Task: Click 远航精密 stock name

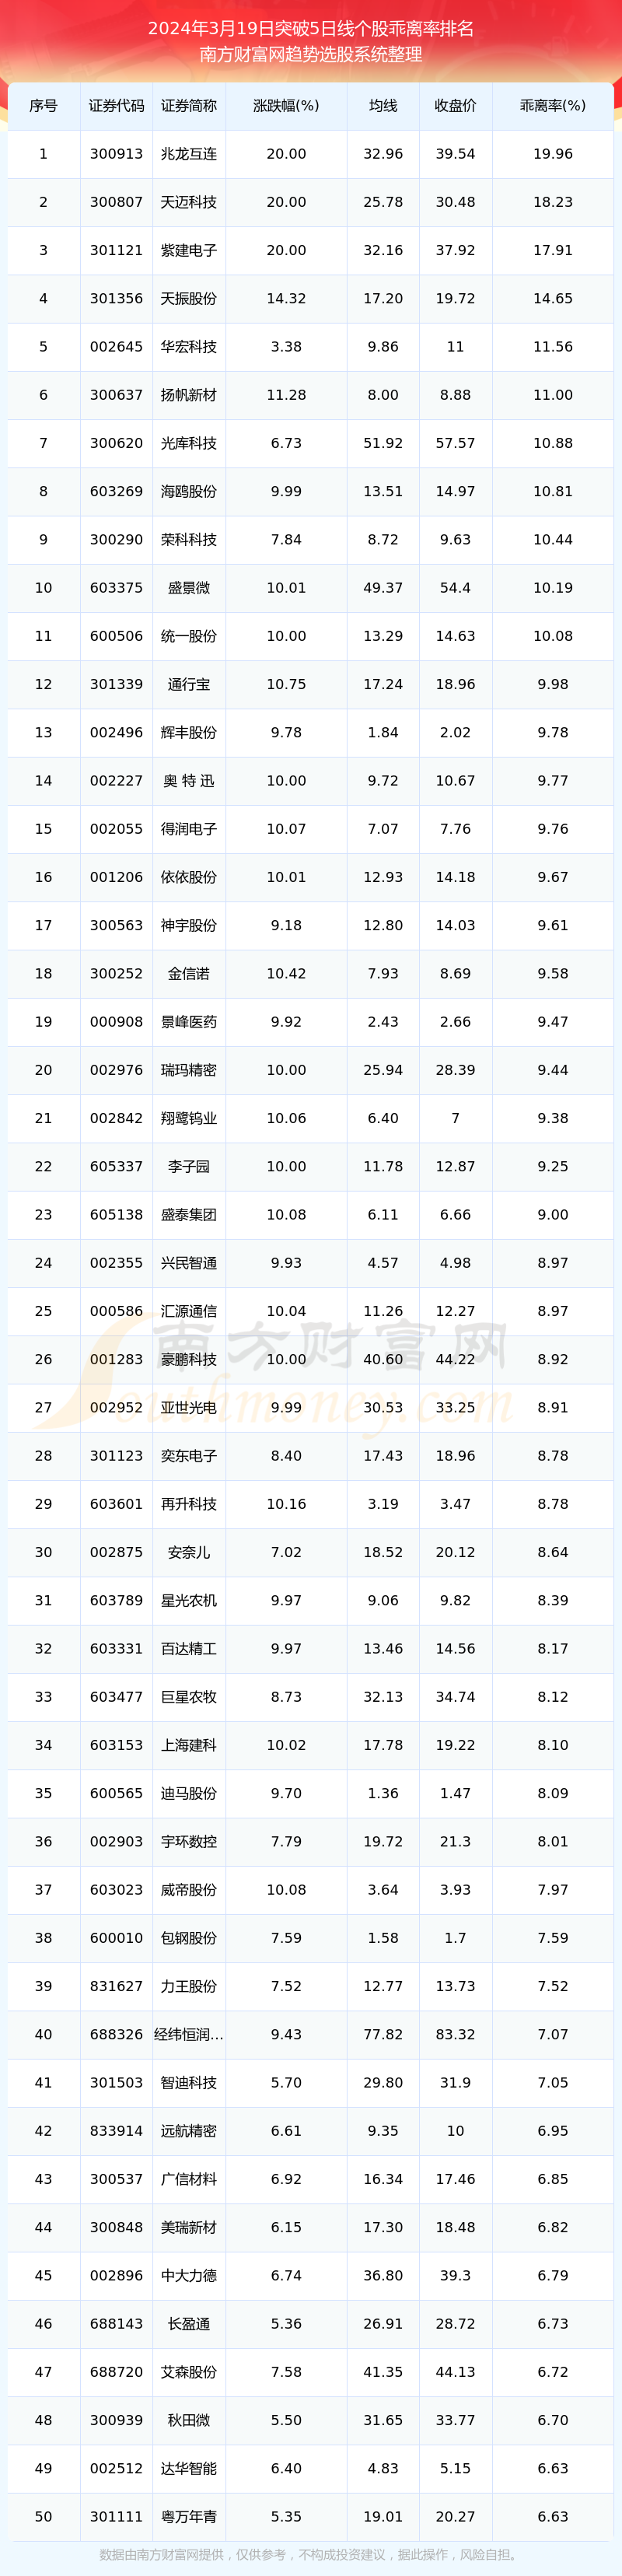Action: (189, 2130)
